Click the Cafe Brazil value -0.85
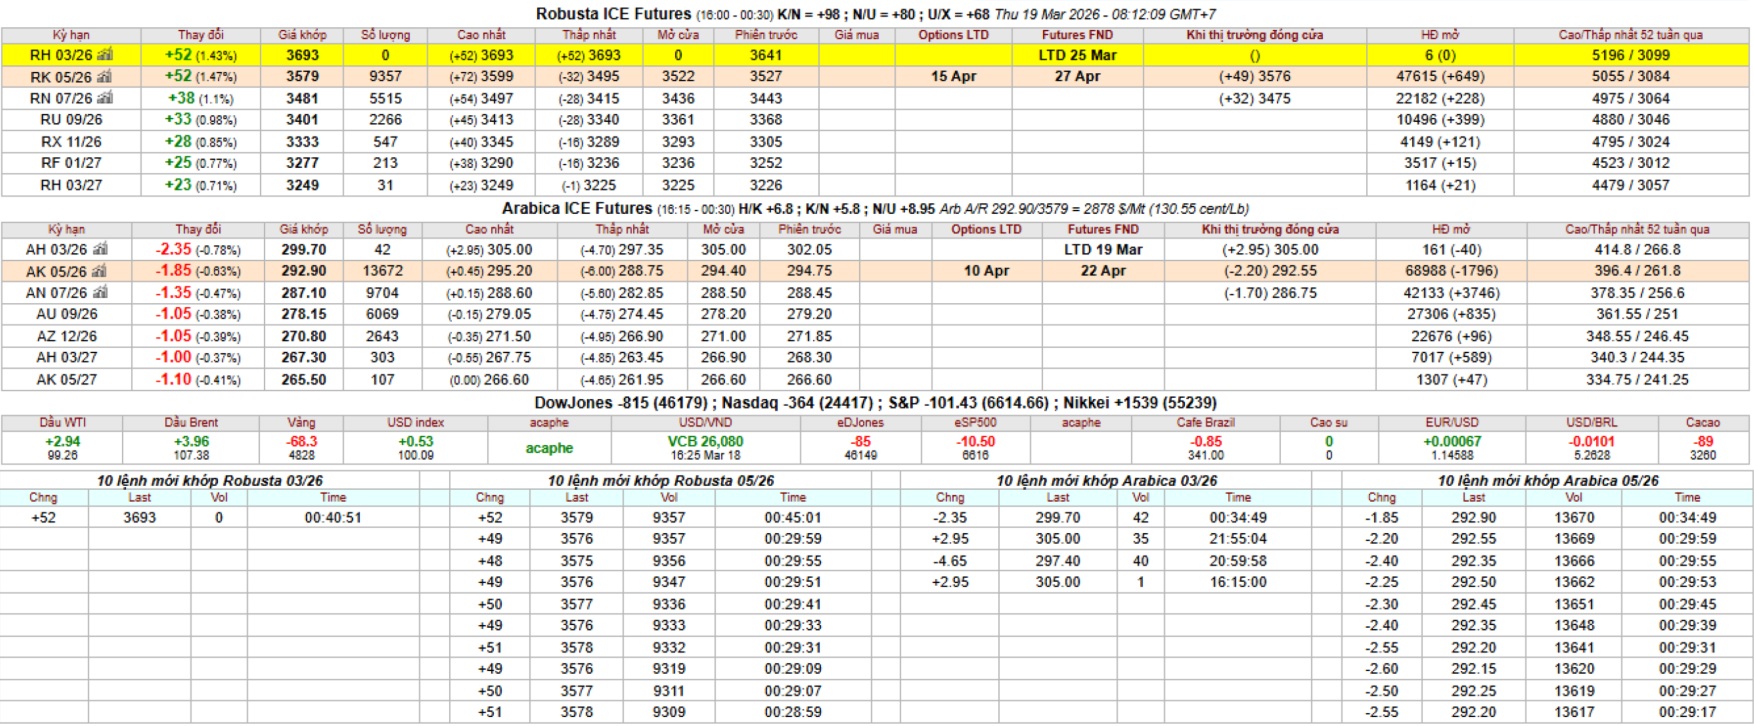 (1205, 442)
